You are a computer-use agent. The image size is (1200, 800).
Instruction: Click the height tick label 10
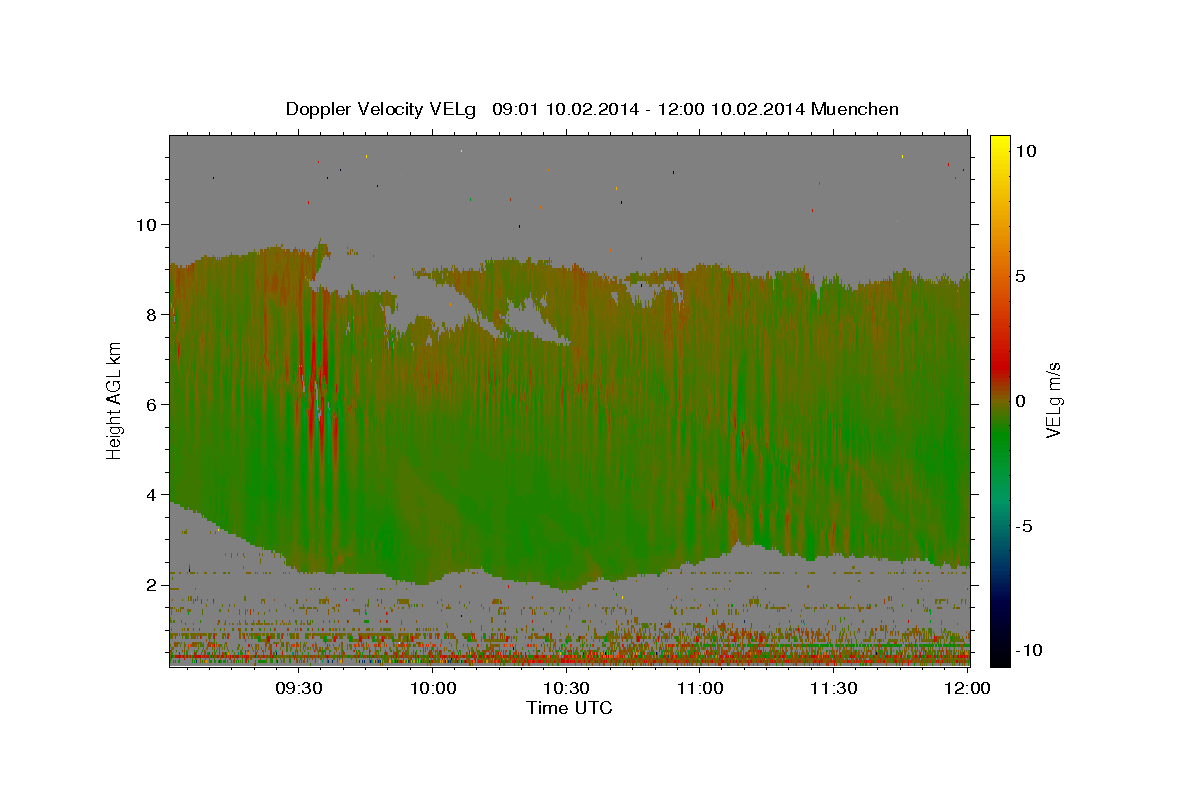coord(149,225)
